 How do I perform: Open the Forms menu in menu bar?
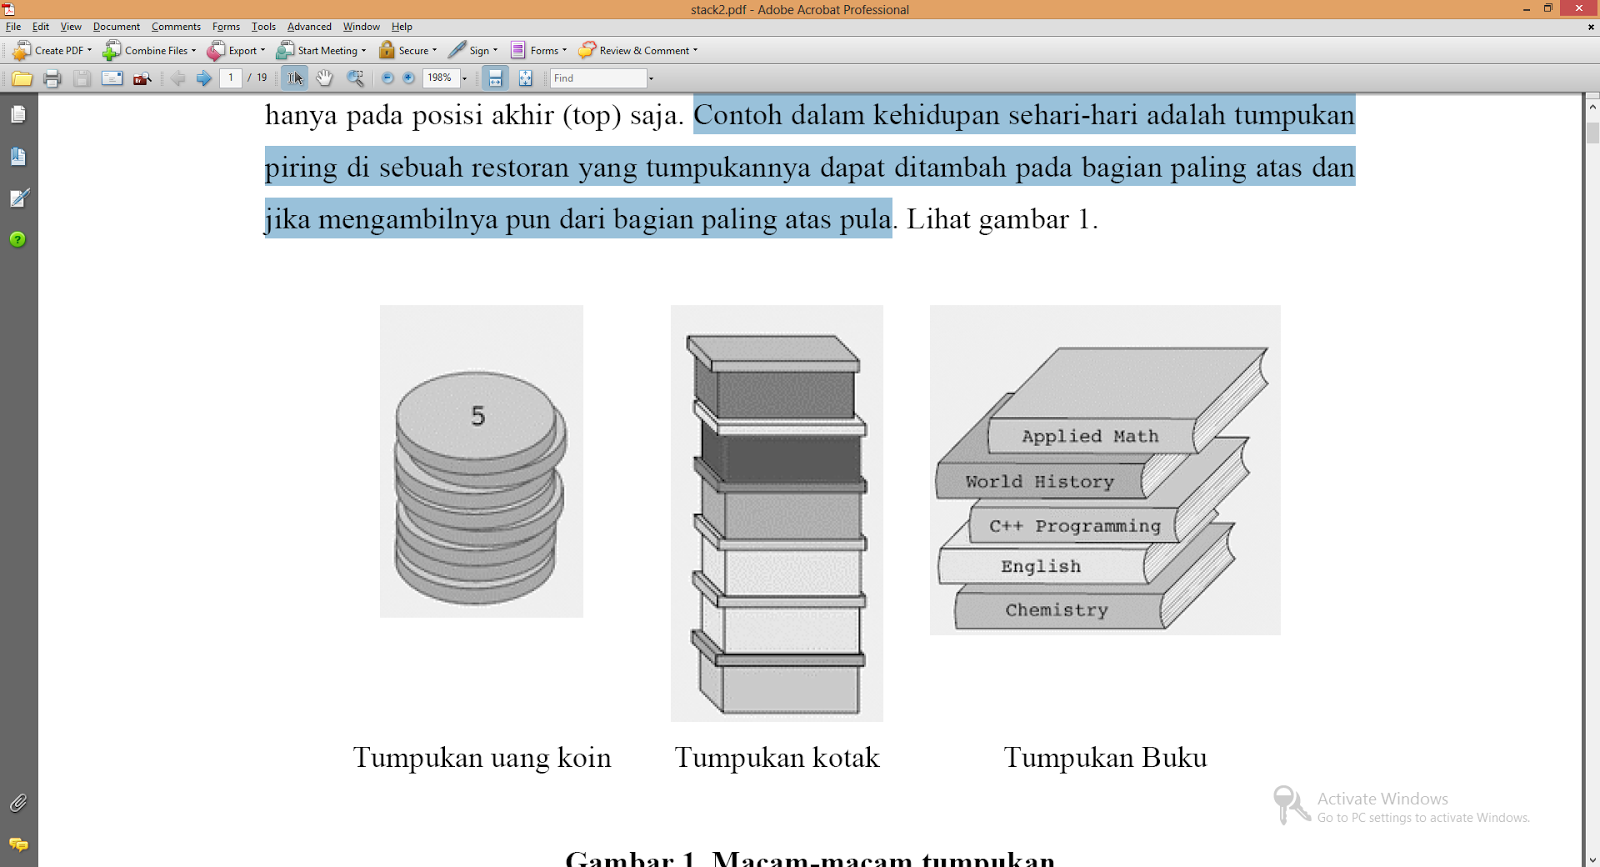(x=226, y=27)
